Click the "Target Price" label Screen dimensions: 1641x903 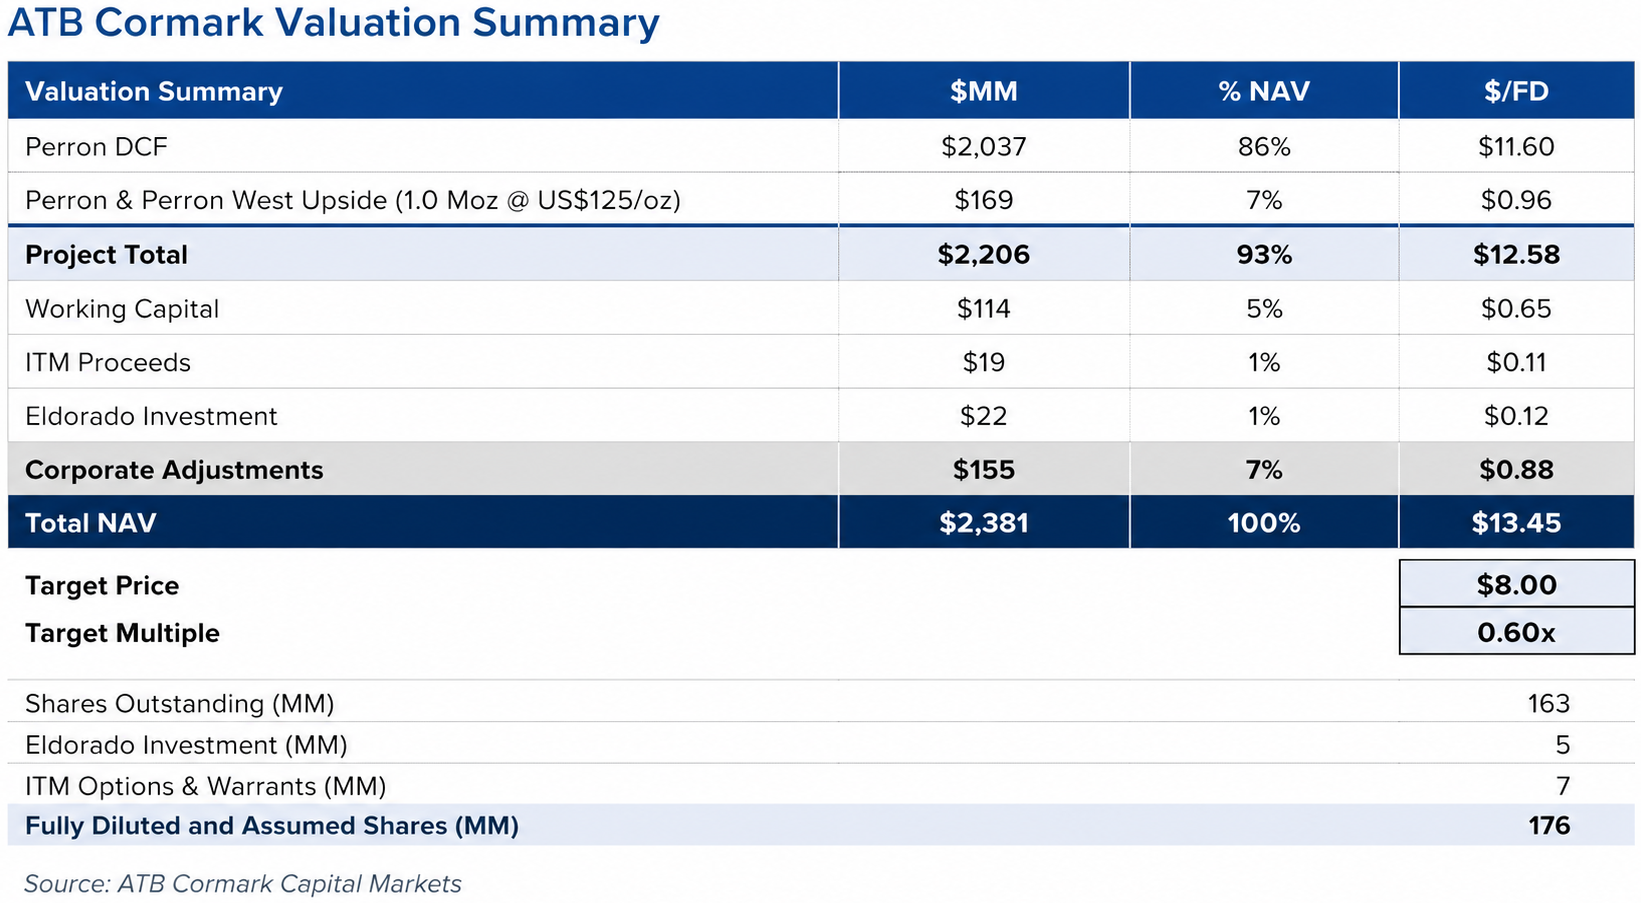102,585
